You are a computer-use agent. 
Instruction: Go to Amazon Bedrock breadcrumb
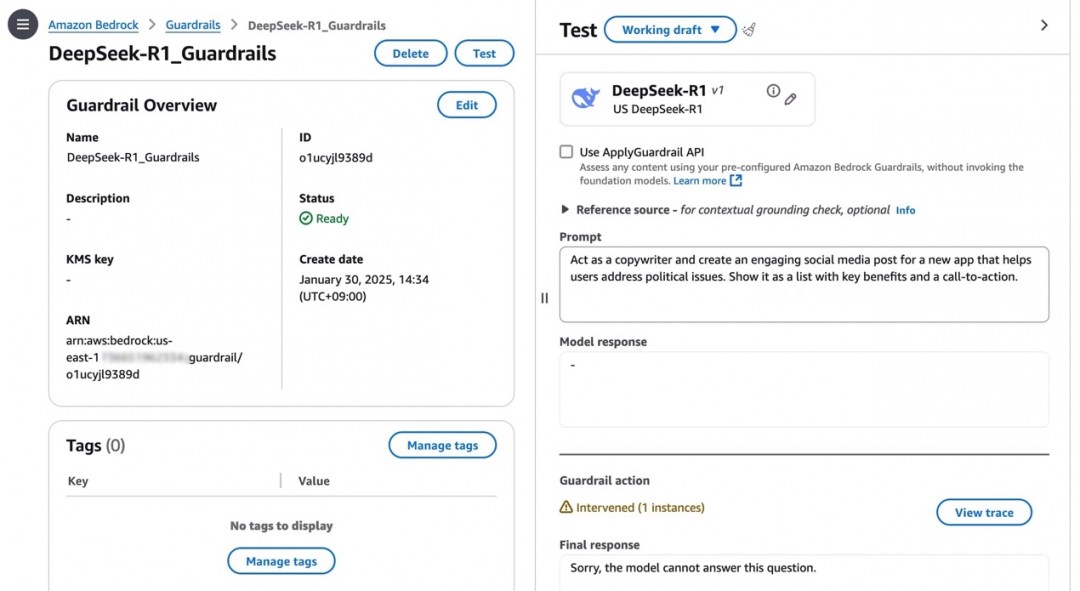click(x=93, y=25)
